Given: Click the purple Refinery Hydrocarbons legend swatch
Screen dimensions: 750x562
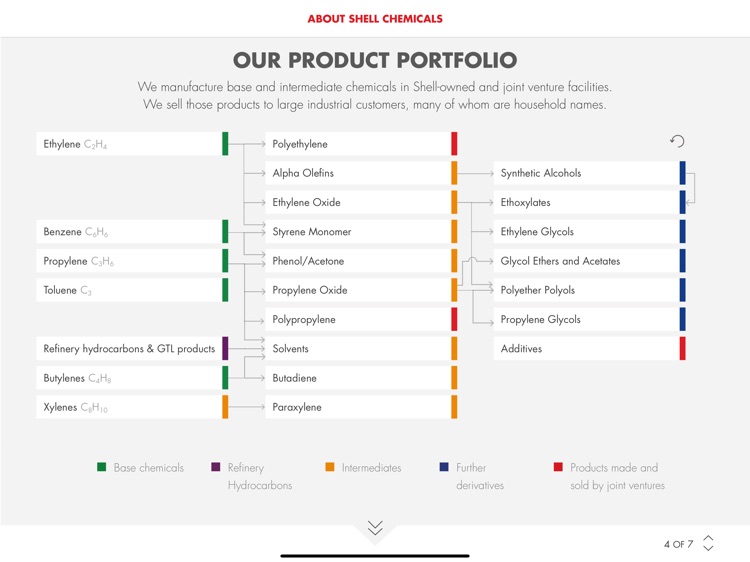Looking at the screenshot, I should click(216, 467).
